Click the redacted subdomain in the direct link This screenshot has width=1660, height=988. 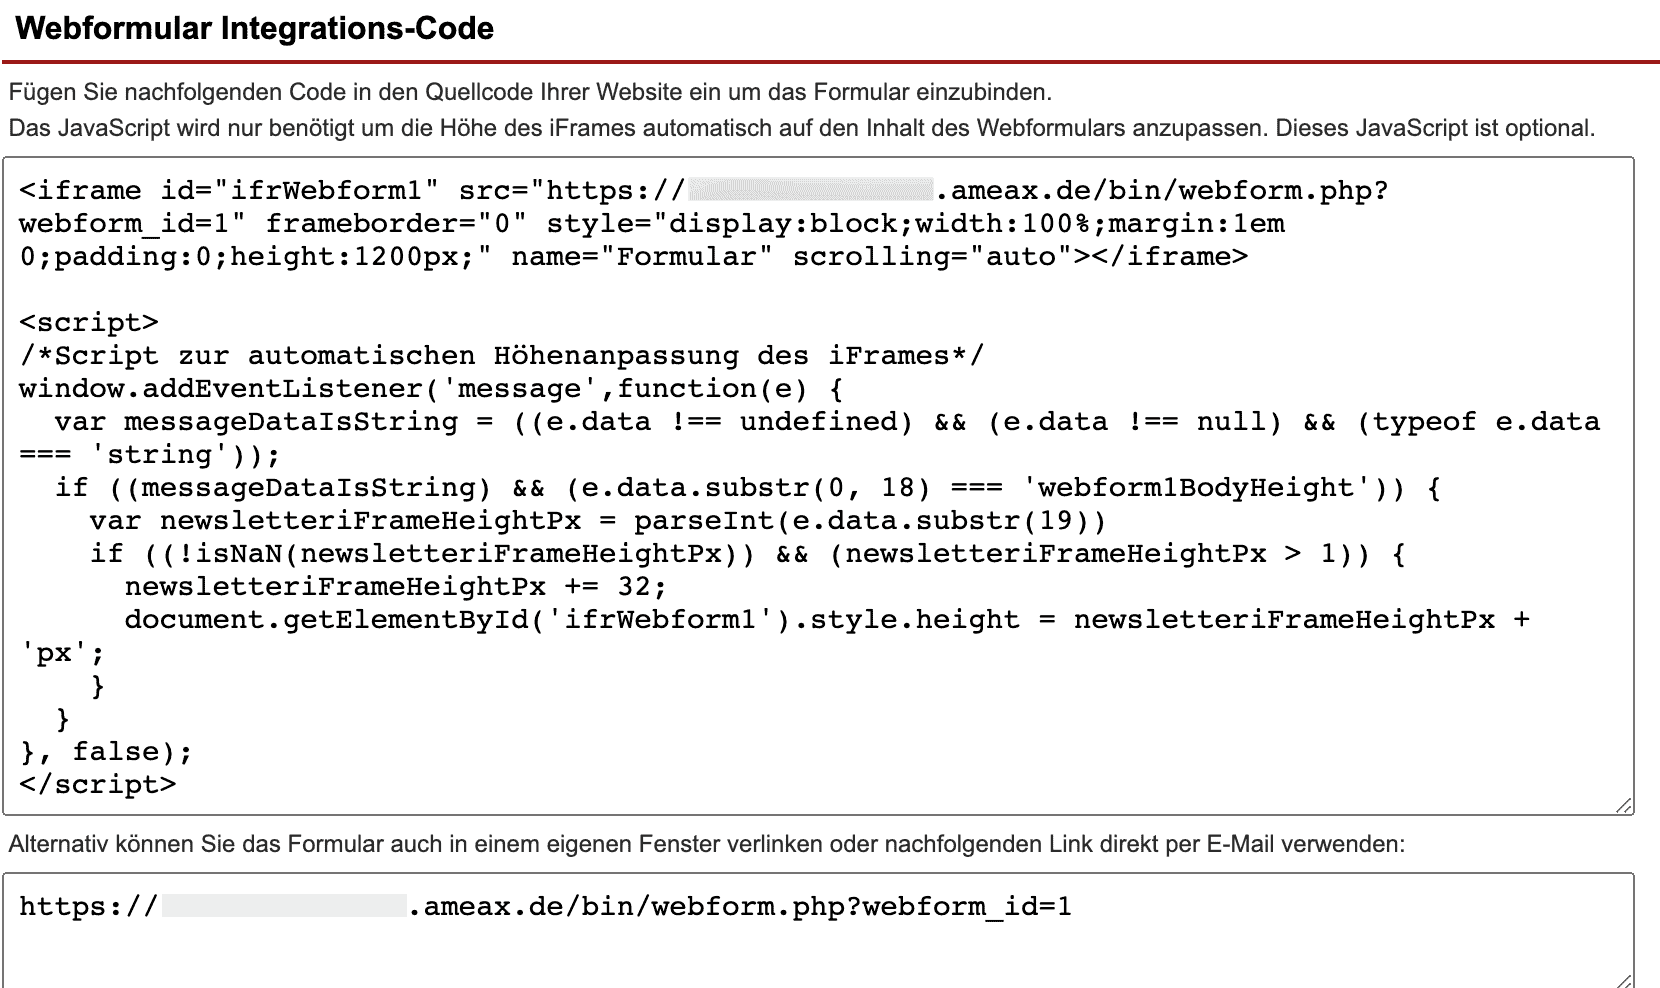[x=284, y=907]
